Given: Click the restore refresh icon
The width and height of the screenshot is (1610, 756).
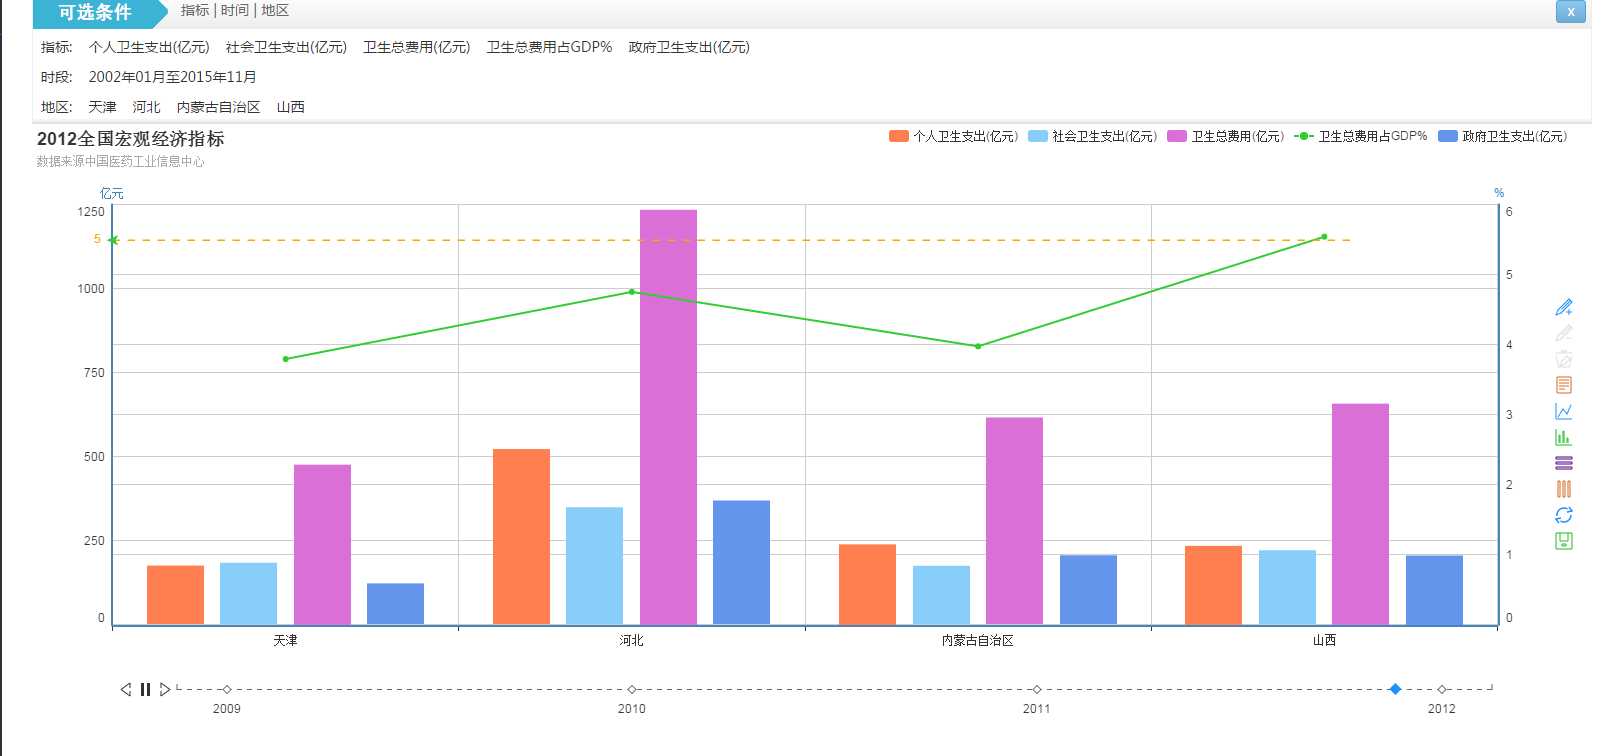Looking at the screenshot, I should (1564, 515).
